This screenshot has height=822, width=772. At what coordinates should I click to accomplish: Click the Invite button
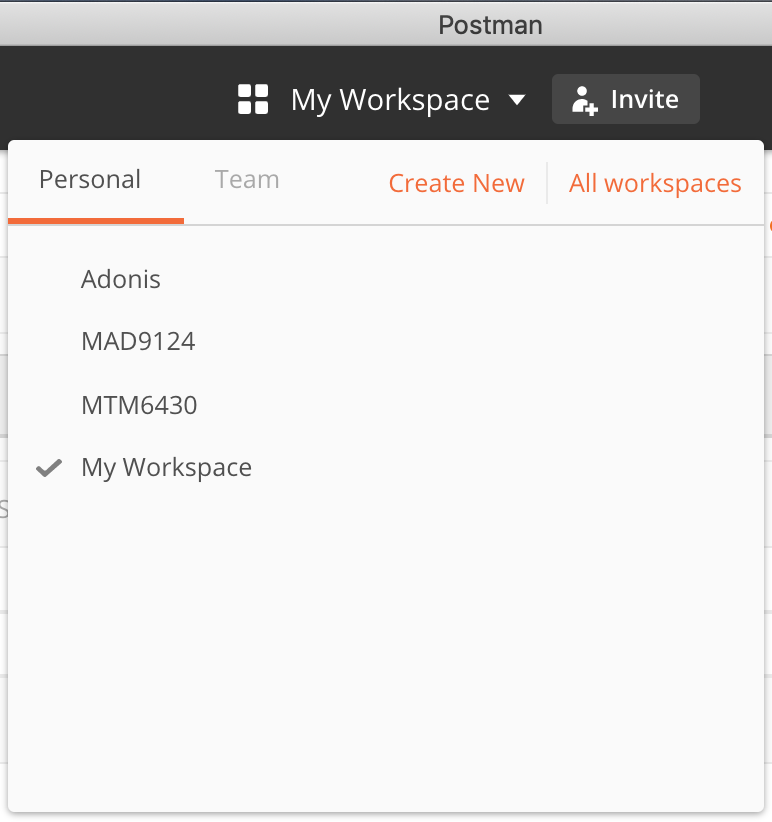pos(625,99)
